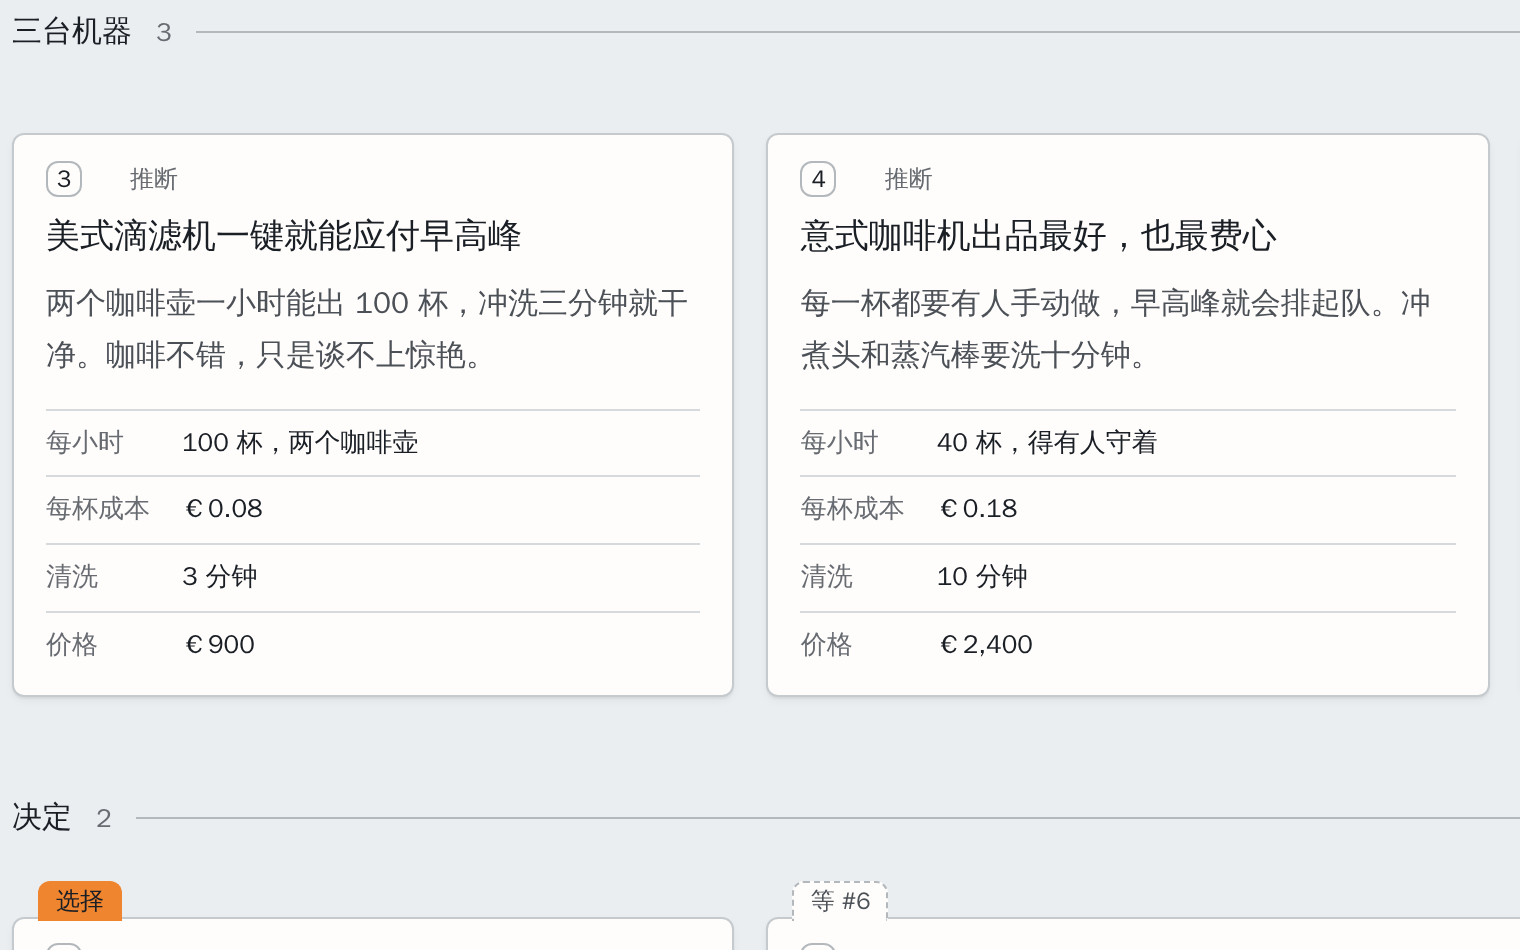Click the 推断 label on card 4
The width and height of the screenshot is (1520, 950).
pos(908,179)
